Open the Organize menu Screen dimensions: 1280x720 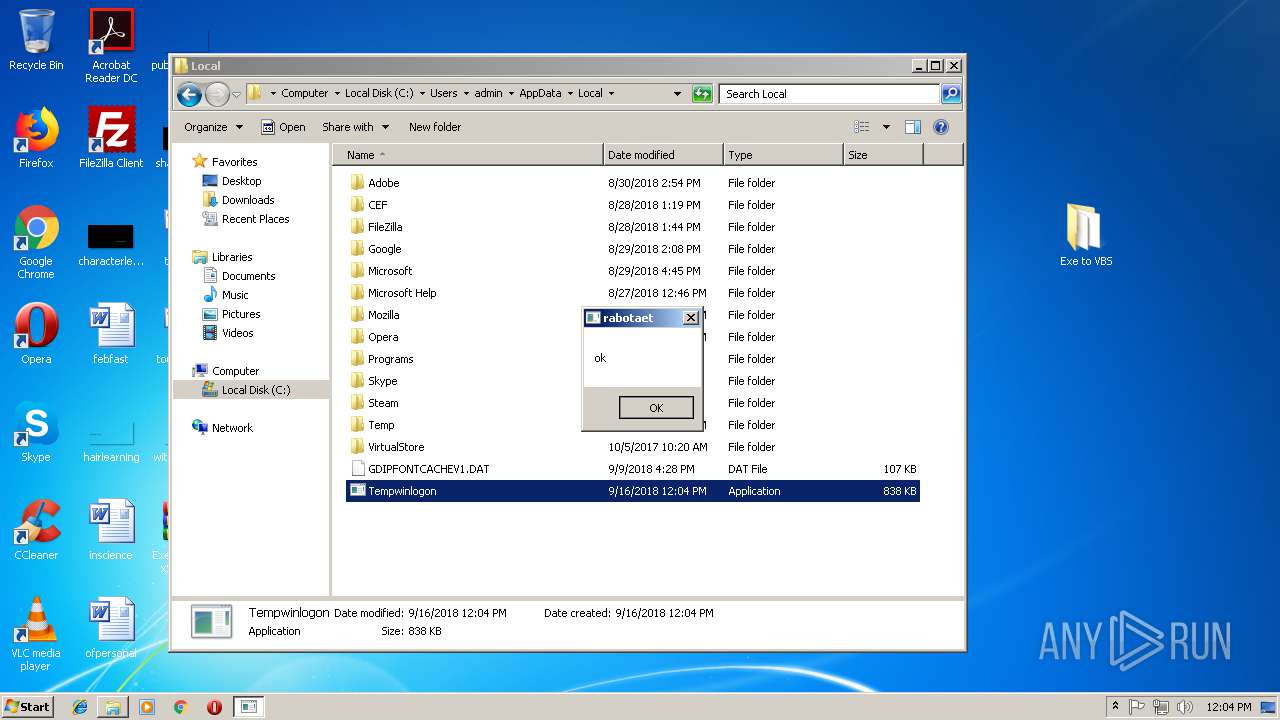point(213,127)
